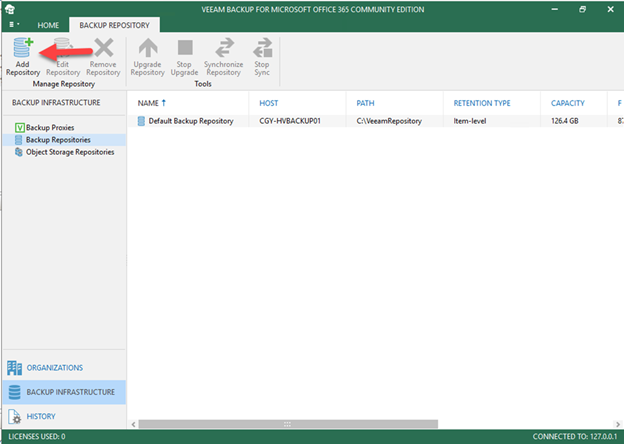Click the HISTORY document gear icon
Image resolution: width=624 pixels, height=444 pixels.
point(14,417)
